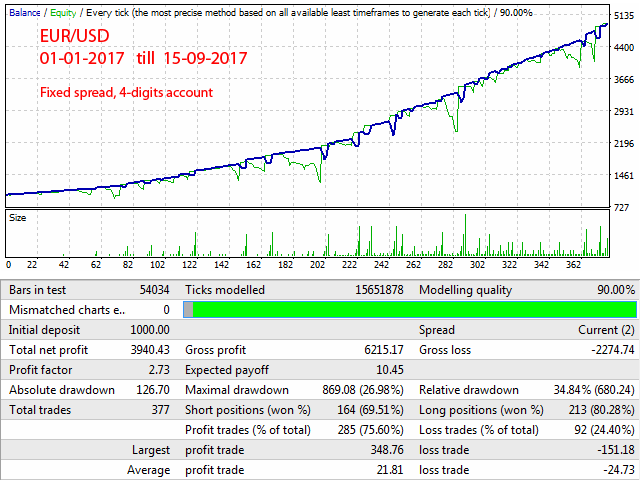Click the 2196 value on chart axis
This screenshot has width=640, height=480.
pos(624,144)
